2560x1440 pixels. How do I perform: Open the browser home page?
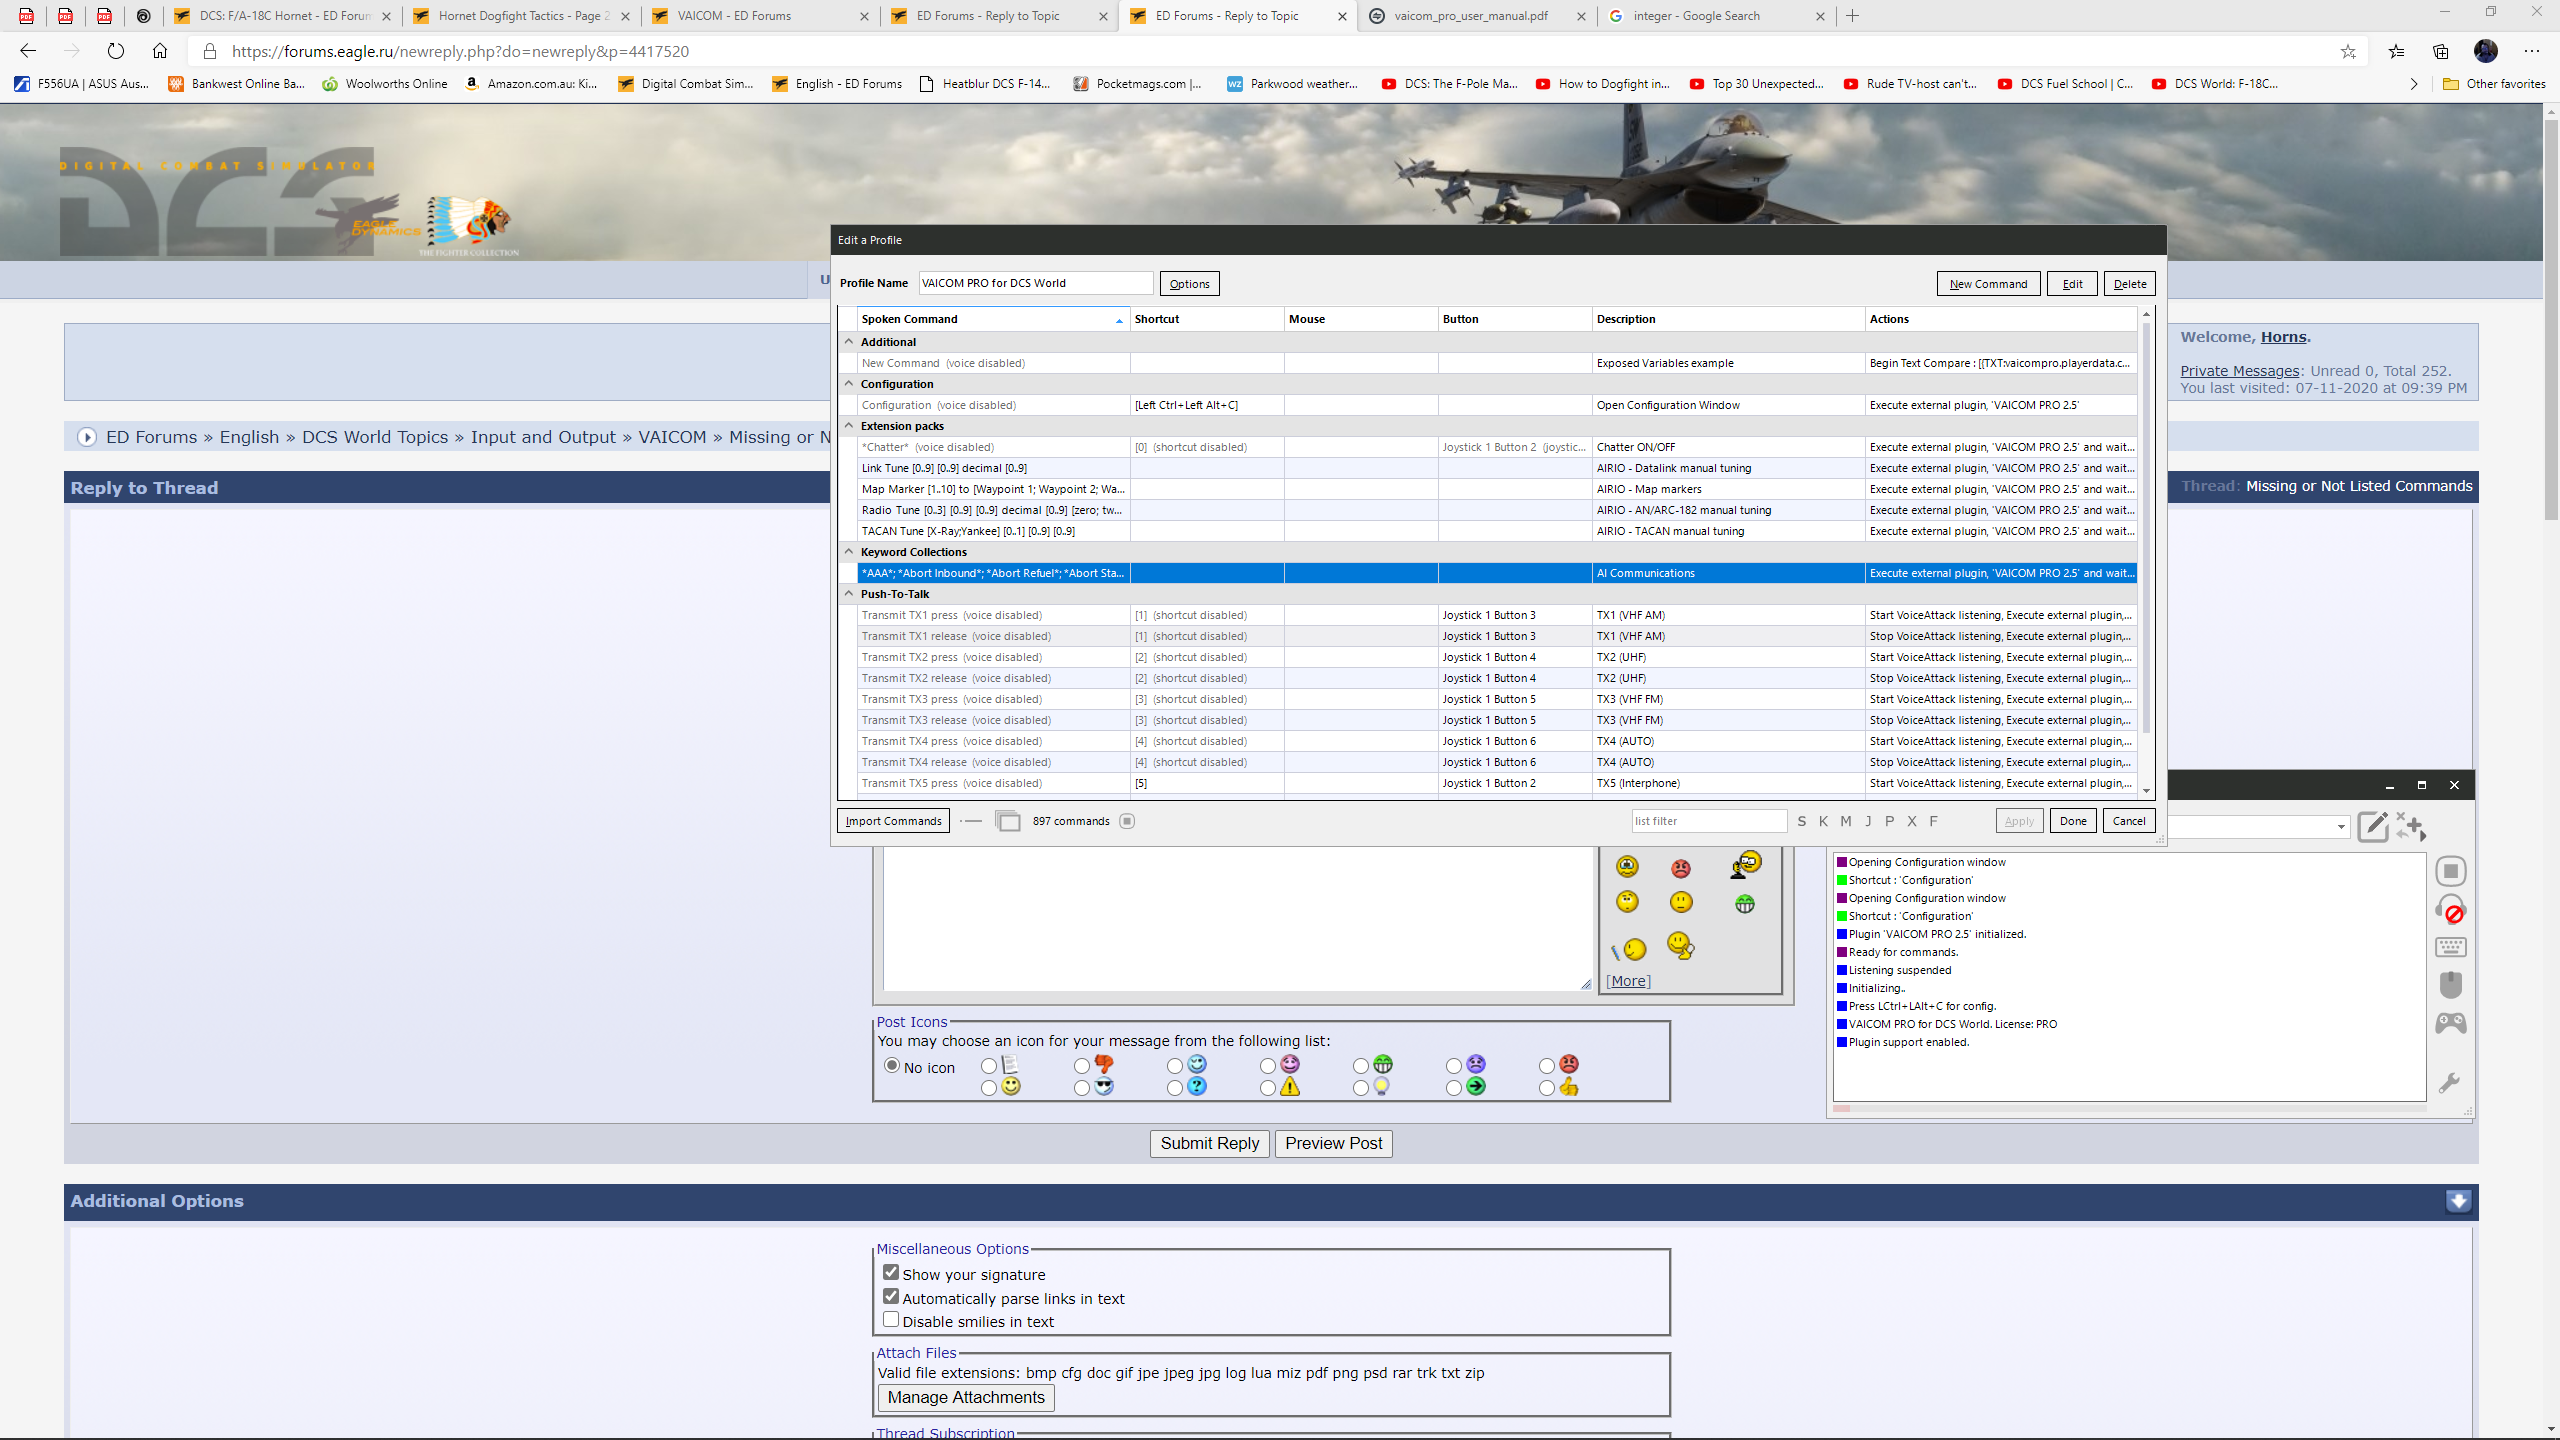[x=160, y=51]
